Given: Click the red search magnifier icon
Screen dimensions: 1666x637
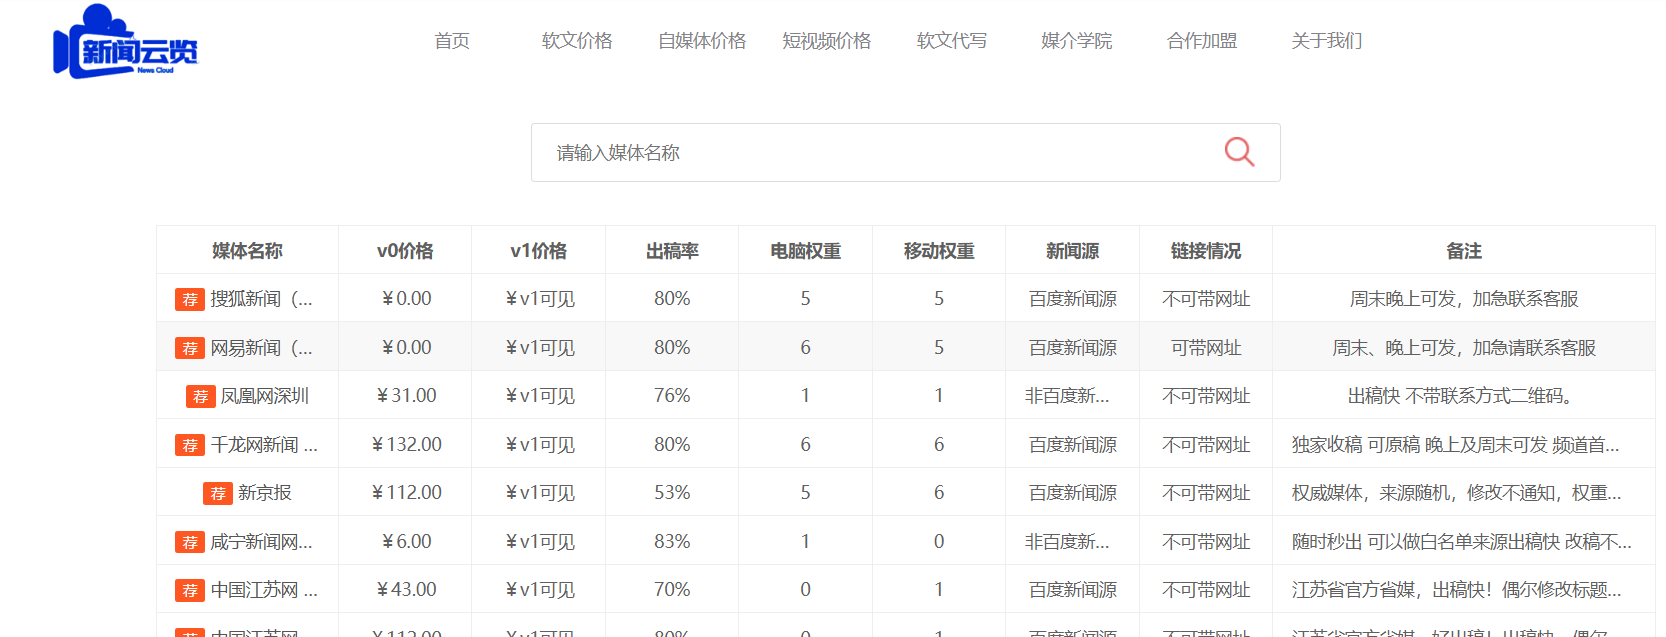Looking at the screenshot, I should click(1239, 152).
